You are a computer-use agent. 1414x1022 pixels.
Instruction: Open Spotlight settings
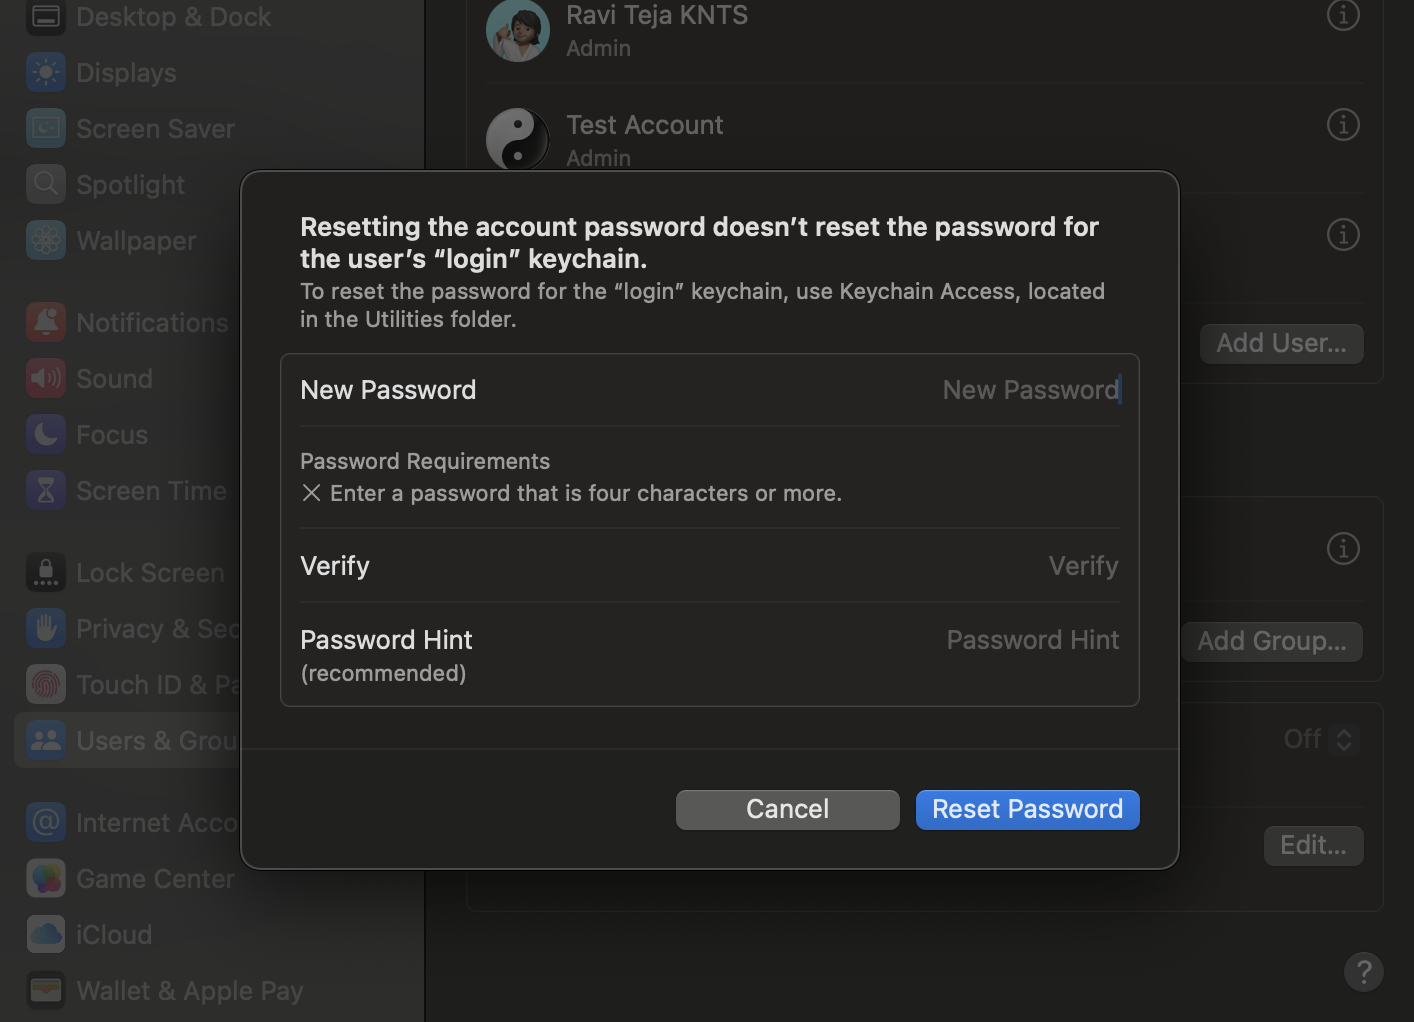[130, 184]
